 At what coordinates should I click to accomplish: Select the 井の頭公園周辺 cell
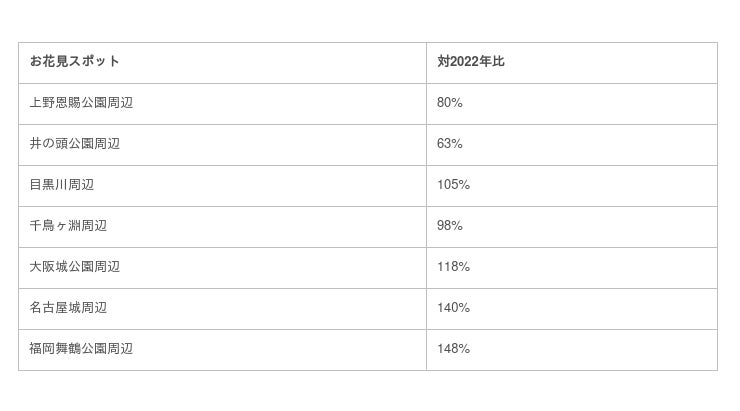(75, 144)
